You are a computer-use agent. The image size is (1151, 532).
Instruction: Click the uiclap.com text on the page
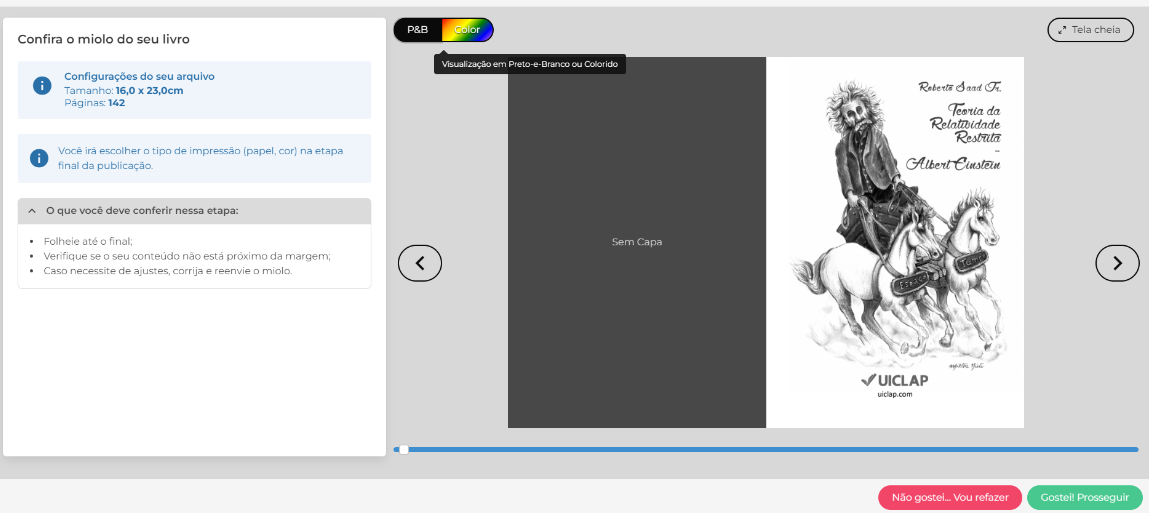tap(894, 394)
